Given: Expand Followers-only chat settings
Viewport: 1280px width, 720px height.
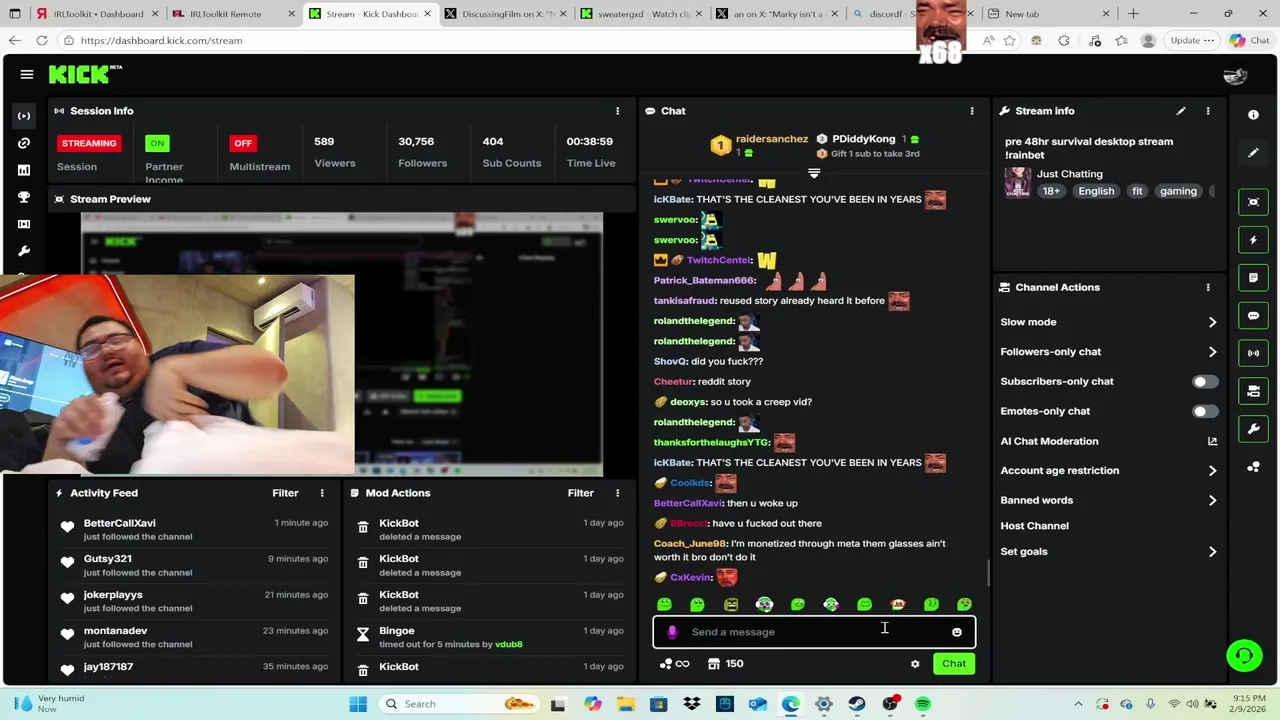Looking at the screenshot, I should pos(1108,352).
